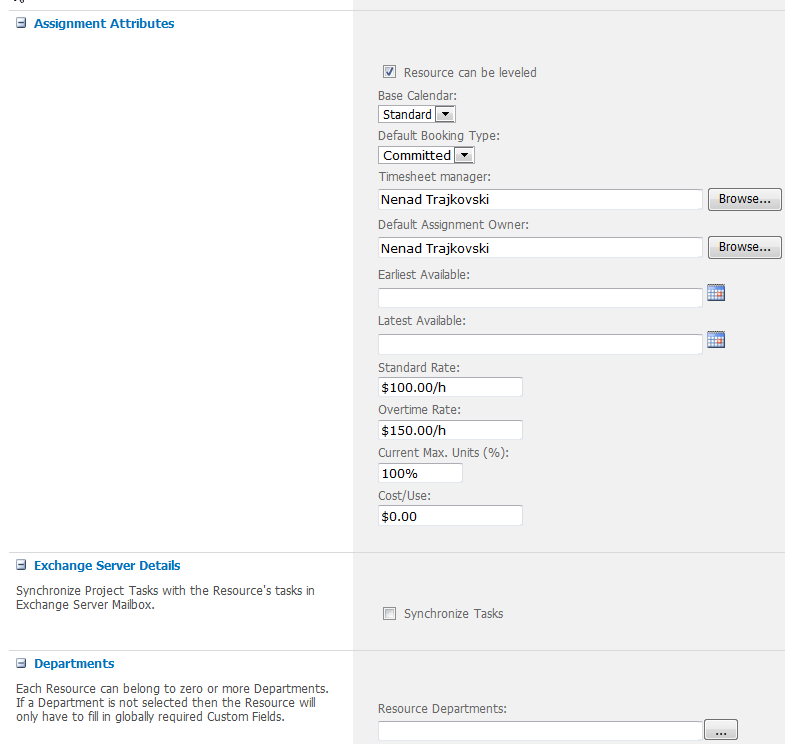Click the Resource Departments ellipsis button
The width and height of the screenshot is (785, 744).
coord(721,732)
